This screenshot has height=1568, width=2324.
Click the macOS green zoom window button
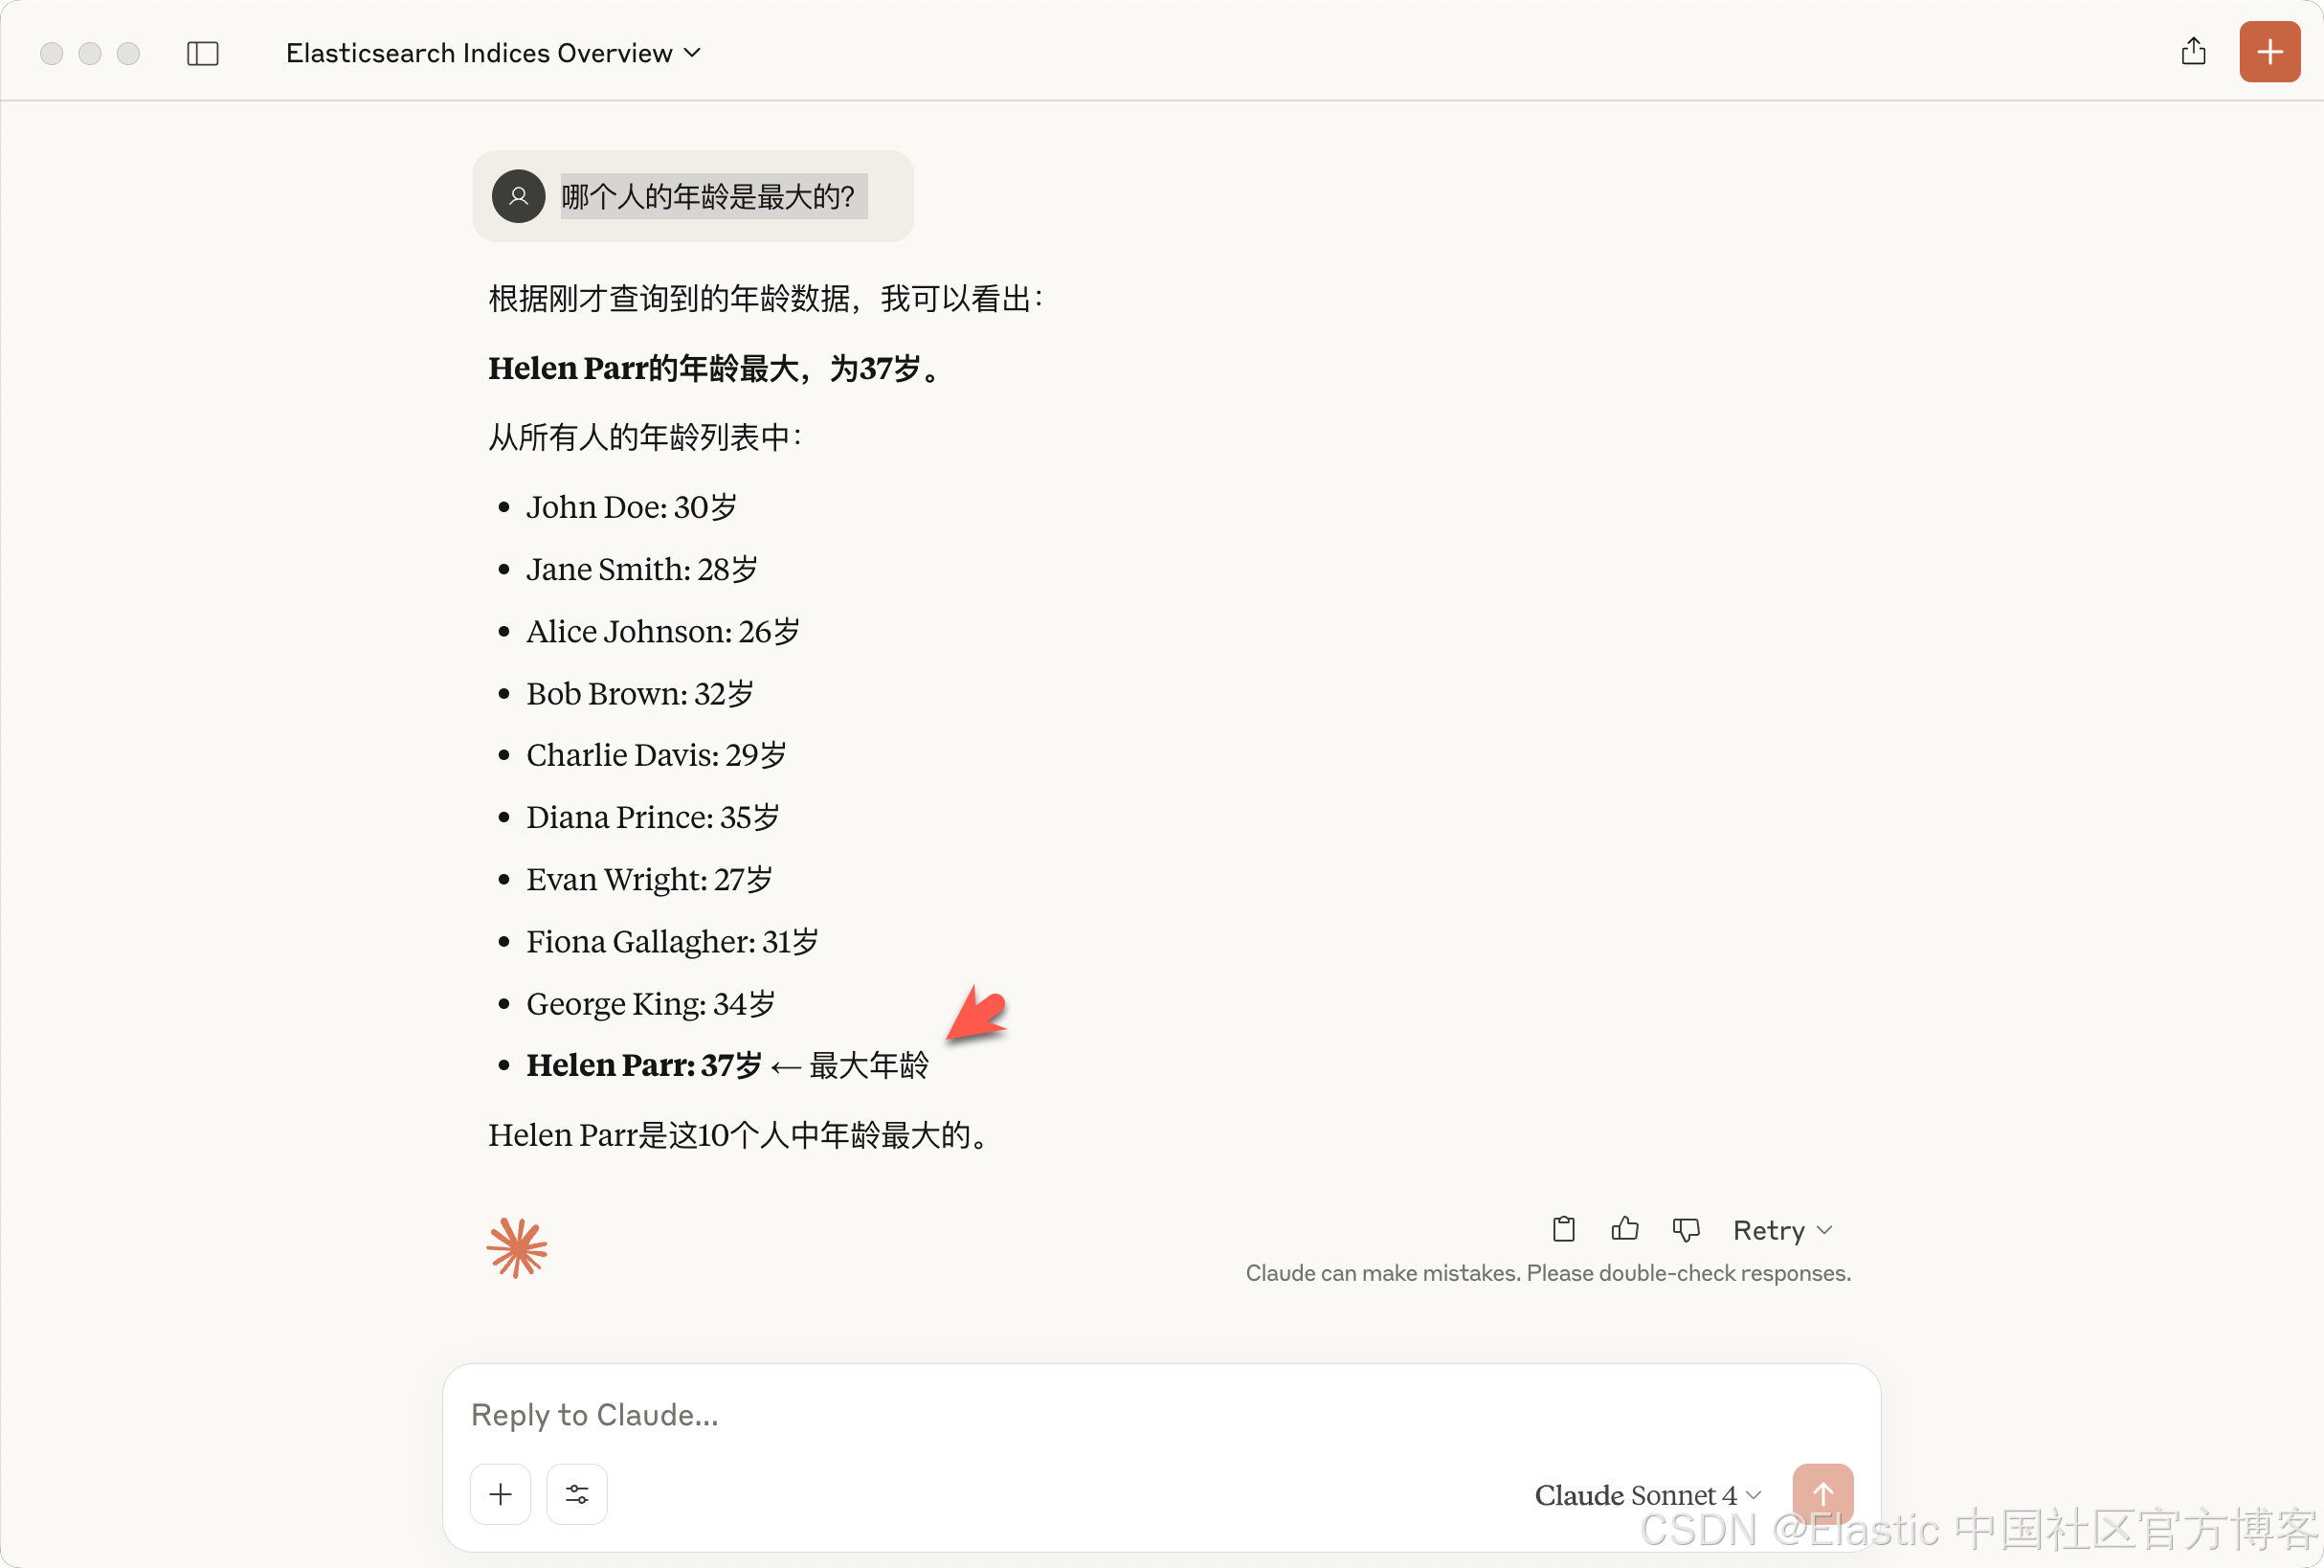128,53
